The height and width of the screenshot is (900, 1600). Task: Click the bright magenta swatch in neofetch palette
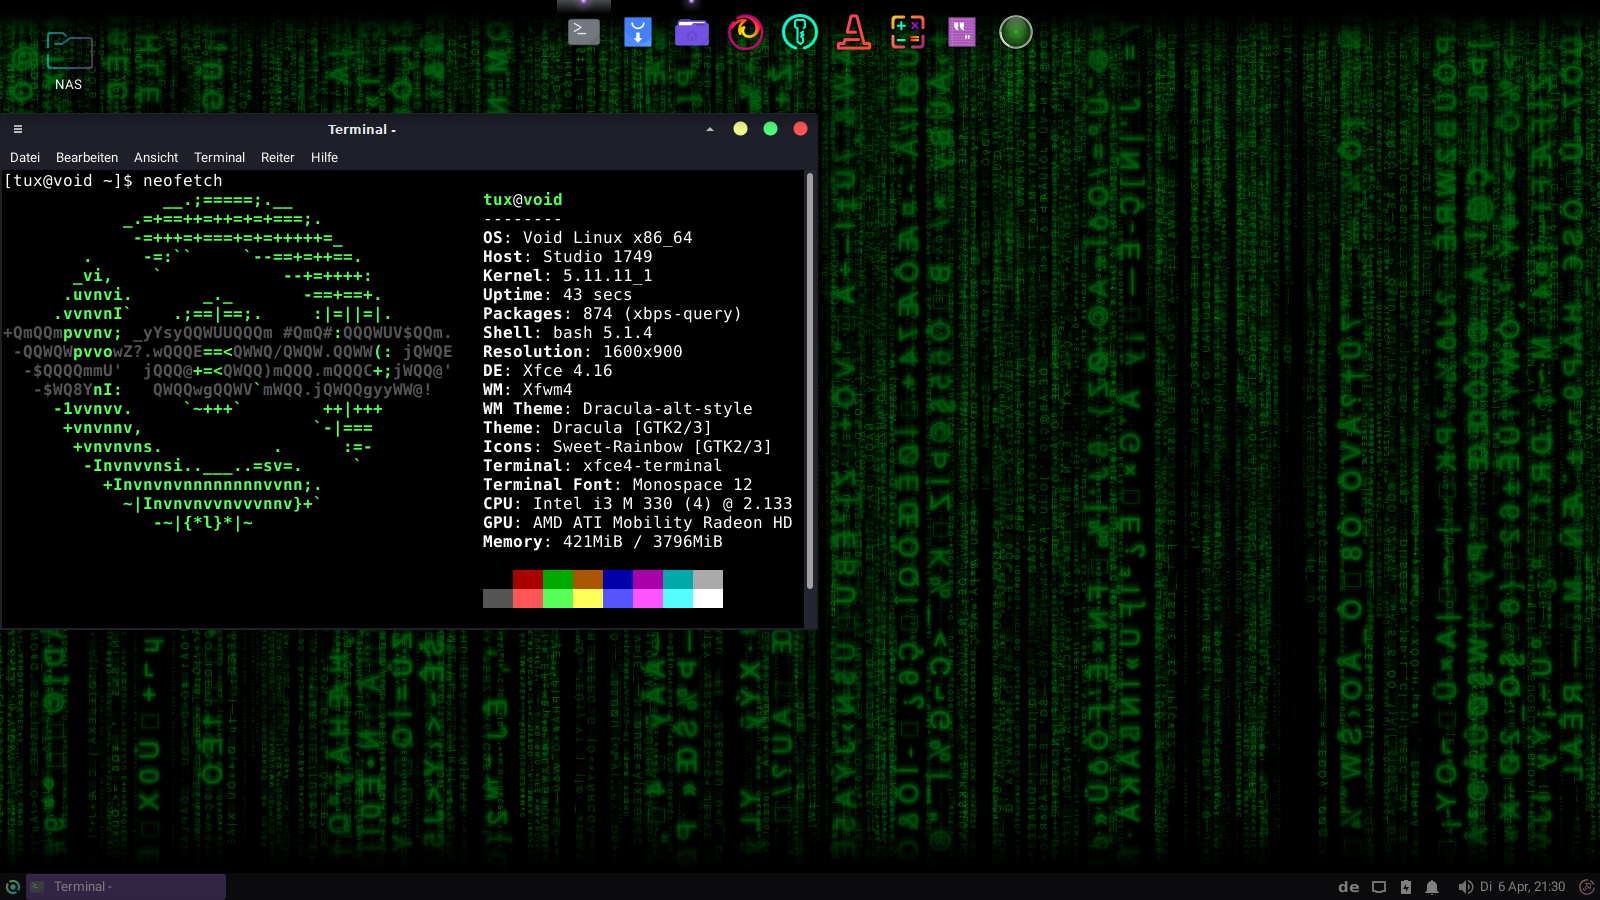(648, 599)
